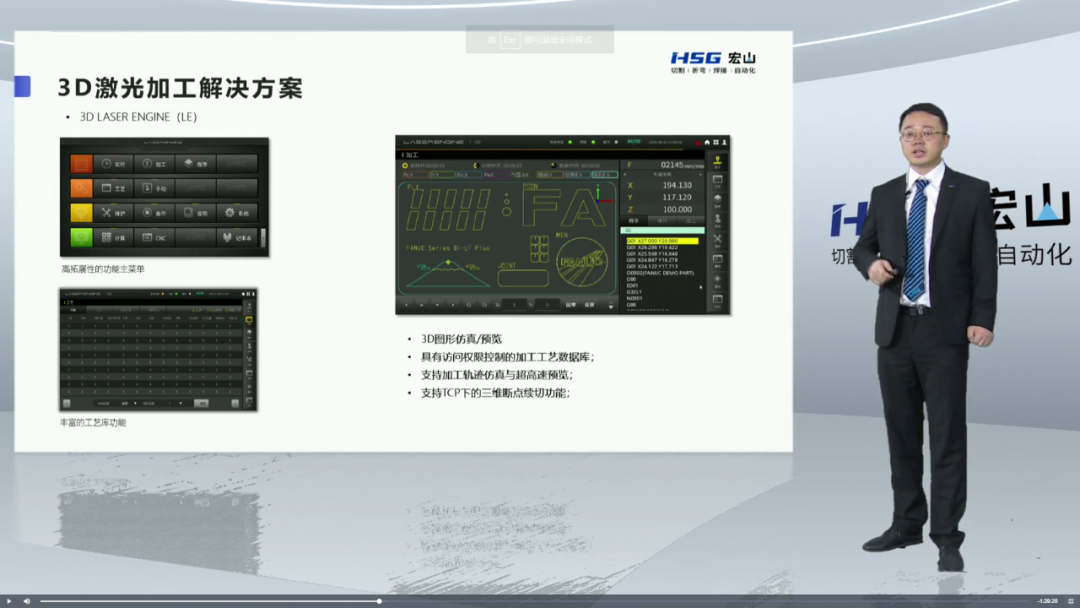Screen dimensions: 1080x608
Task: Select the orange category tile in the main menu
Action: (x=81, y=188)
